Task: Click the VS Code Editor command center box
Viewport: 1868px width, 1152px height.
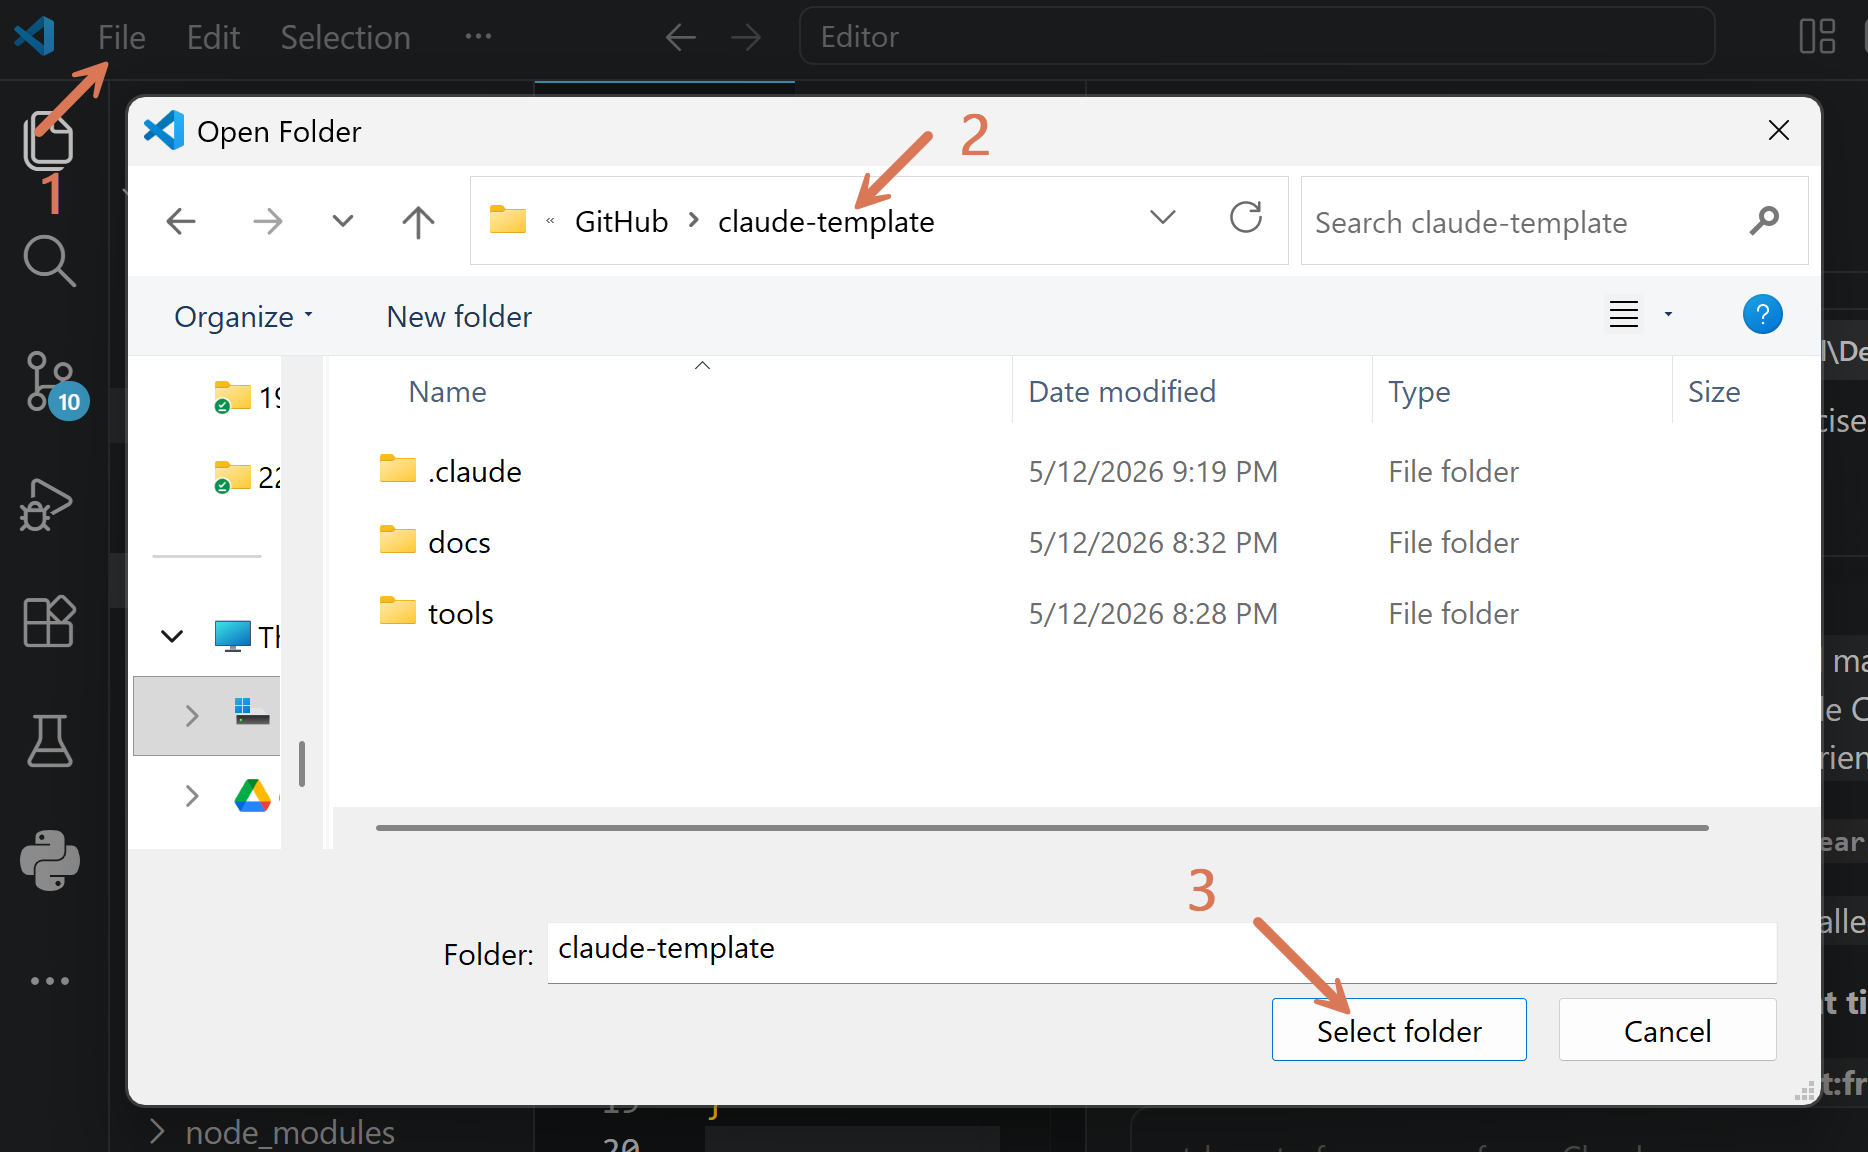Action: click(x=1257, y=37)
